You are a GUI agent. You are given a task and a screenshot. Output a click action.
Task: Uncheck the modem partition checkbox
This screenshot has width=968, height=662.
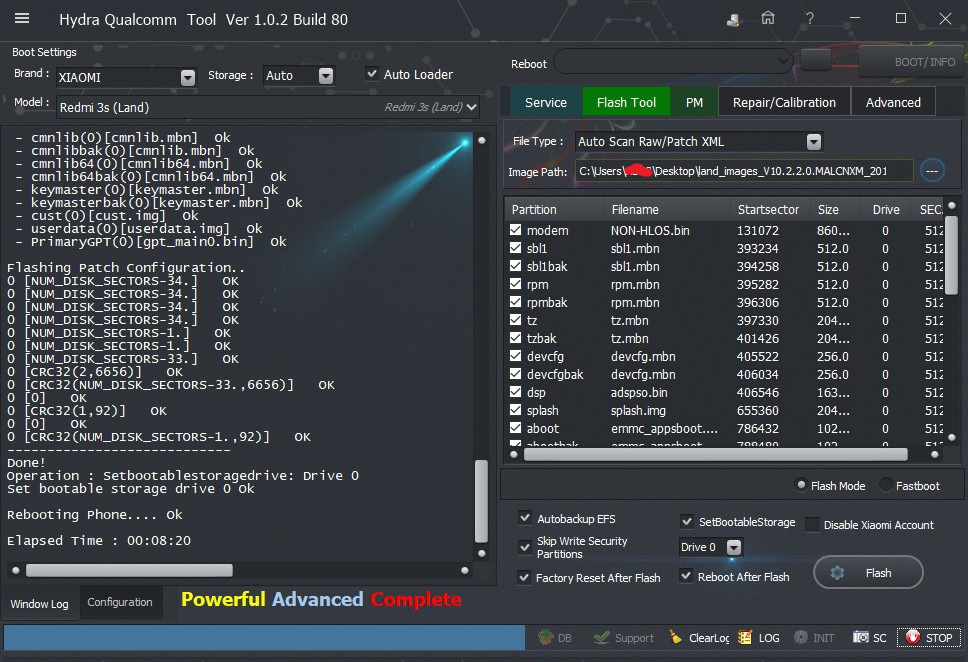[515, 230]
